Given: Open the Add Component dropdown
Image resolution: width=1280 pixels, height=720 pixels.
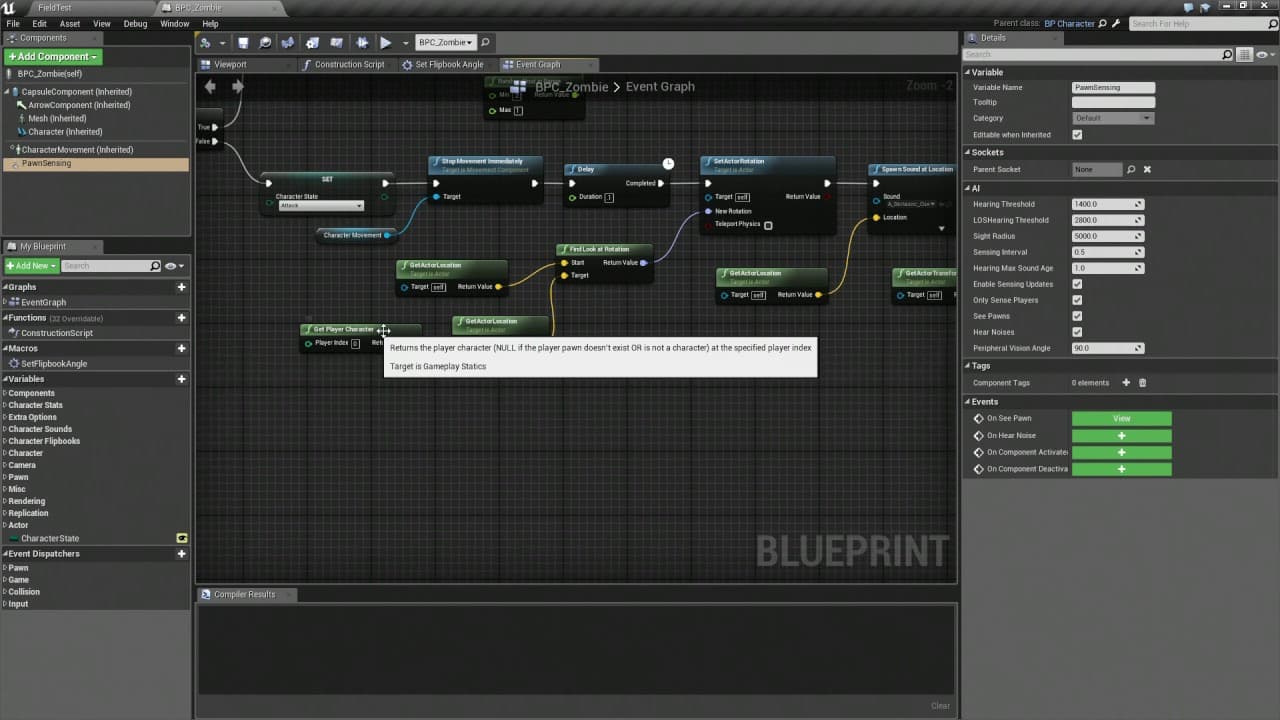Looking at the screenshot, I should tap(52, 57).
